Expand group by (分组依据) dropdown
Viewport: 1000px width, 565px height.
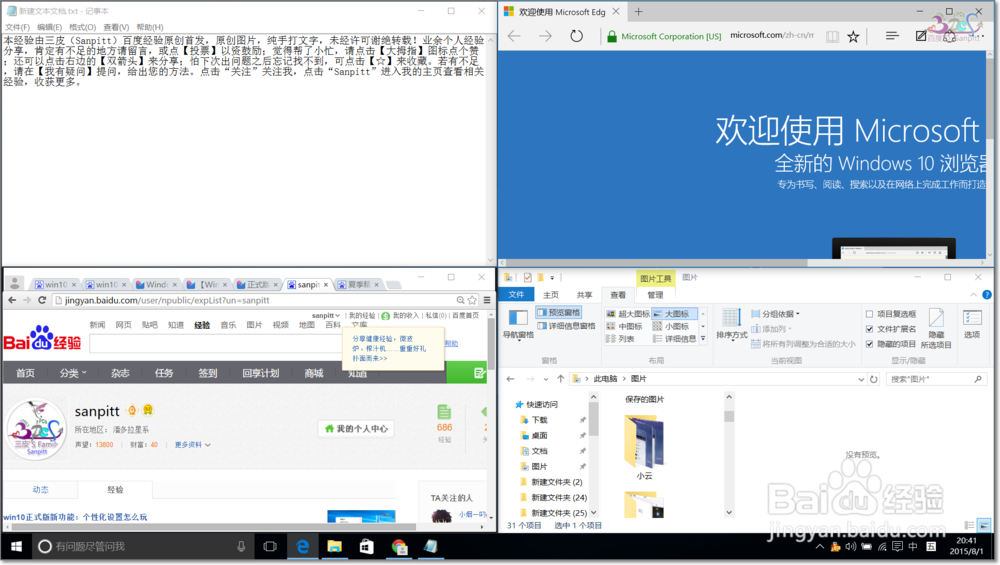(776, 314)
